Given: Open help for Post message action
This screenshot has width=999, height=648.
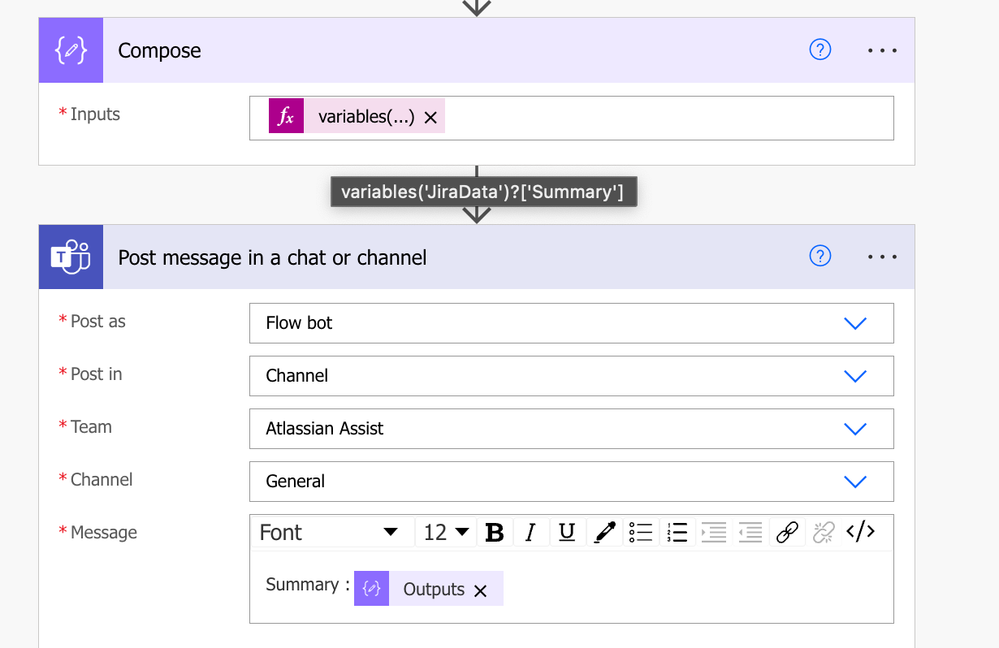Looking at the screenshot, I should pyautogui.click(x=820, y=256).
